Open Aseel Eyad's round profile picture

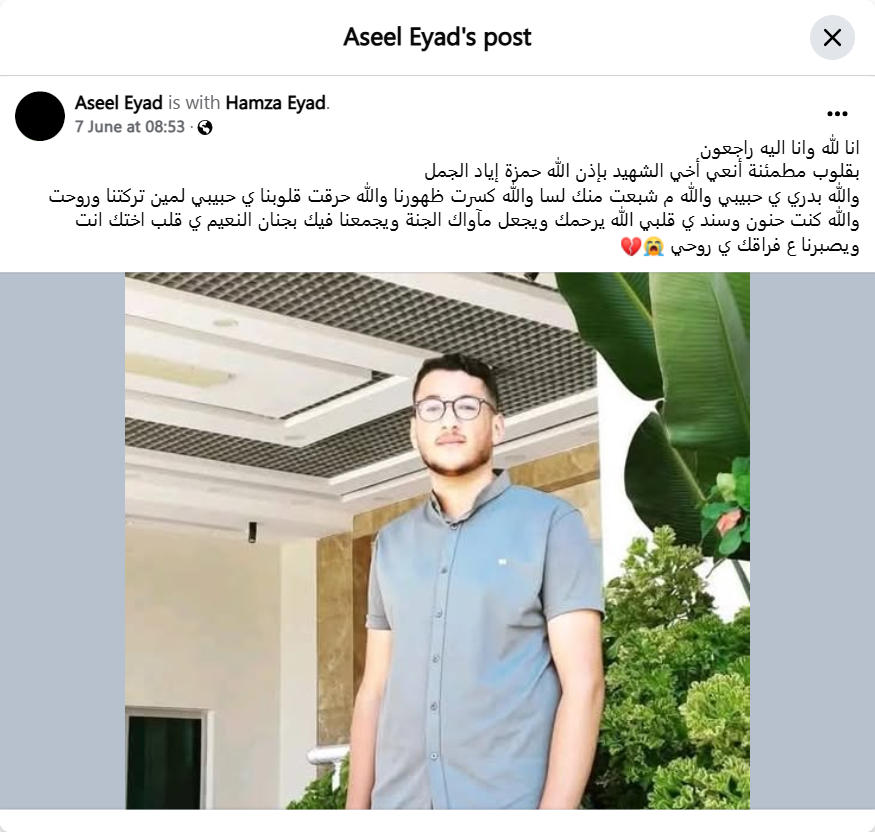40,116
